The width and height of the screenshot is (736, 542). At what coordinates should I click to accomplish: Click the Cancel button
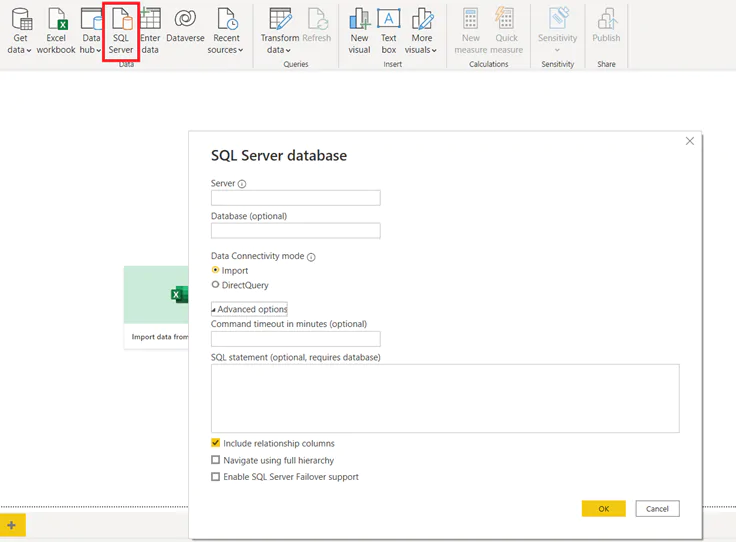pos(657,509)
